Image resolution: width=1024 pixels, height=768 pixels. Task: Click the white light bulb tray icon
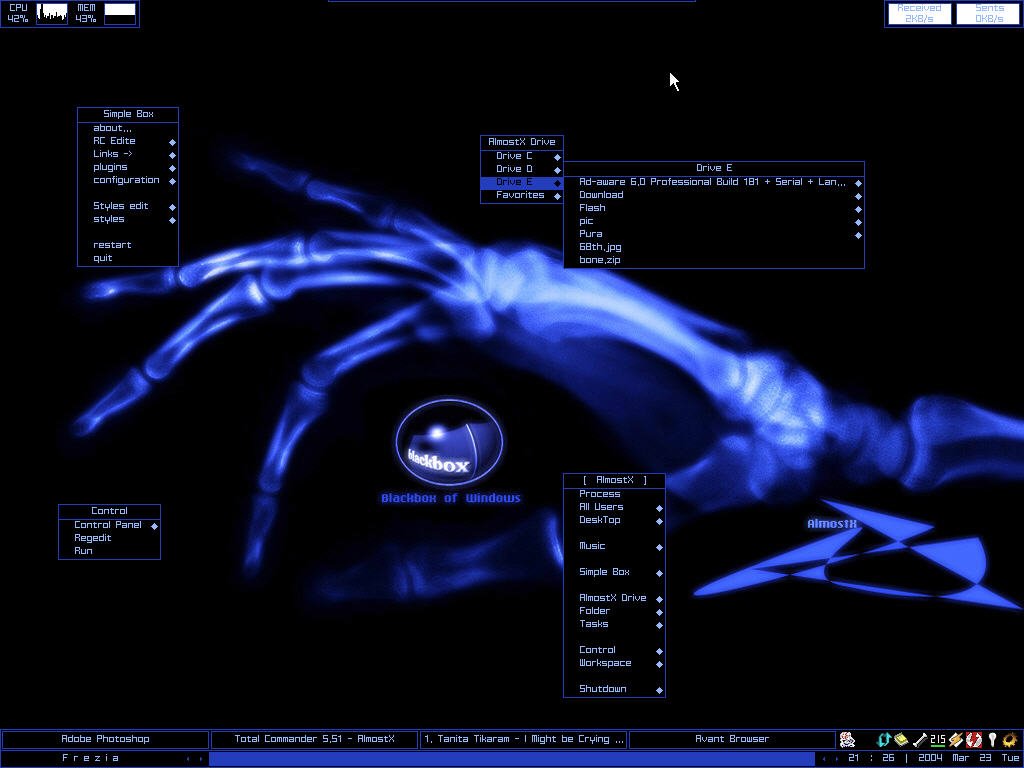[992, 739]
